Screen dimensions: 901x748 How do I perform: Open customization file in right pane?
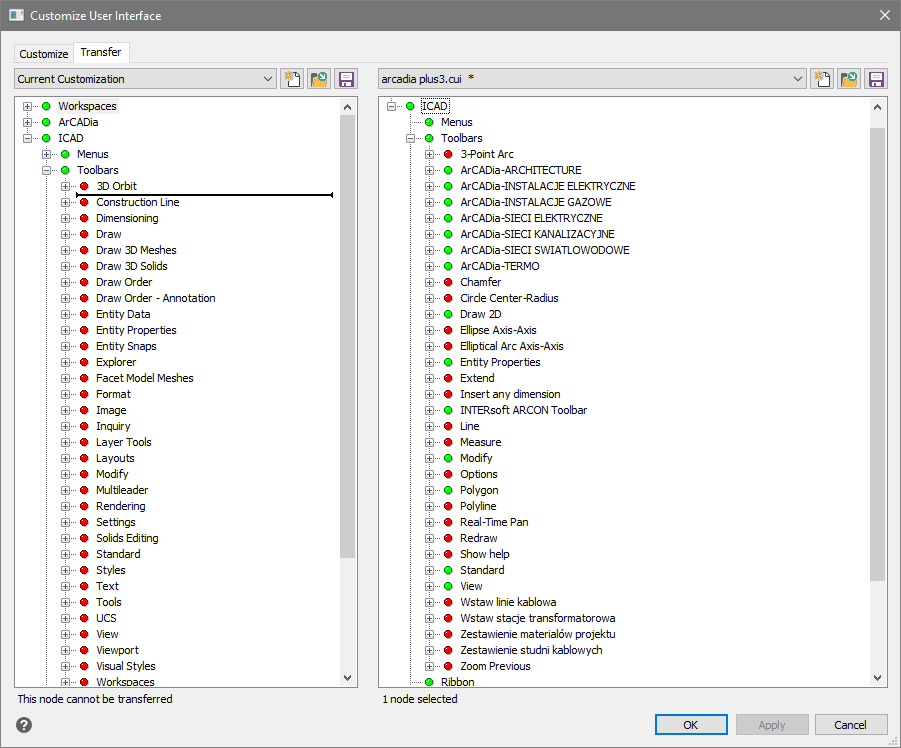click(849, 79)
